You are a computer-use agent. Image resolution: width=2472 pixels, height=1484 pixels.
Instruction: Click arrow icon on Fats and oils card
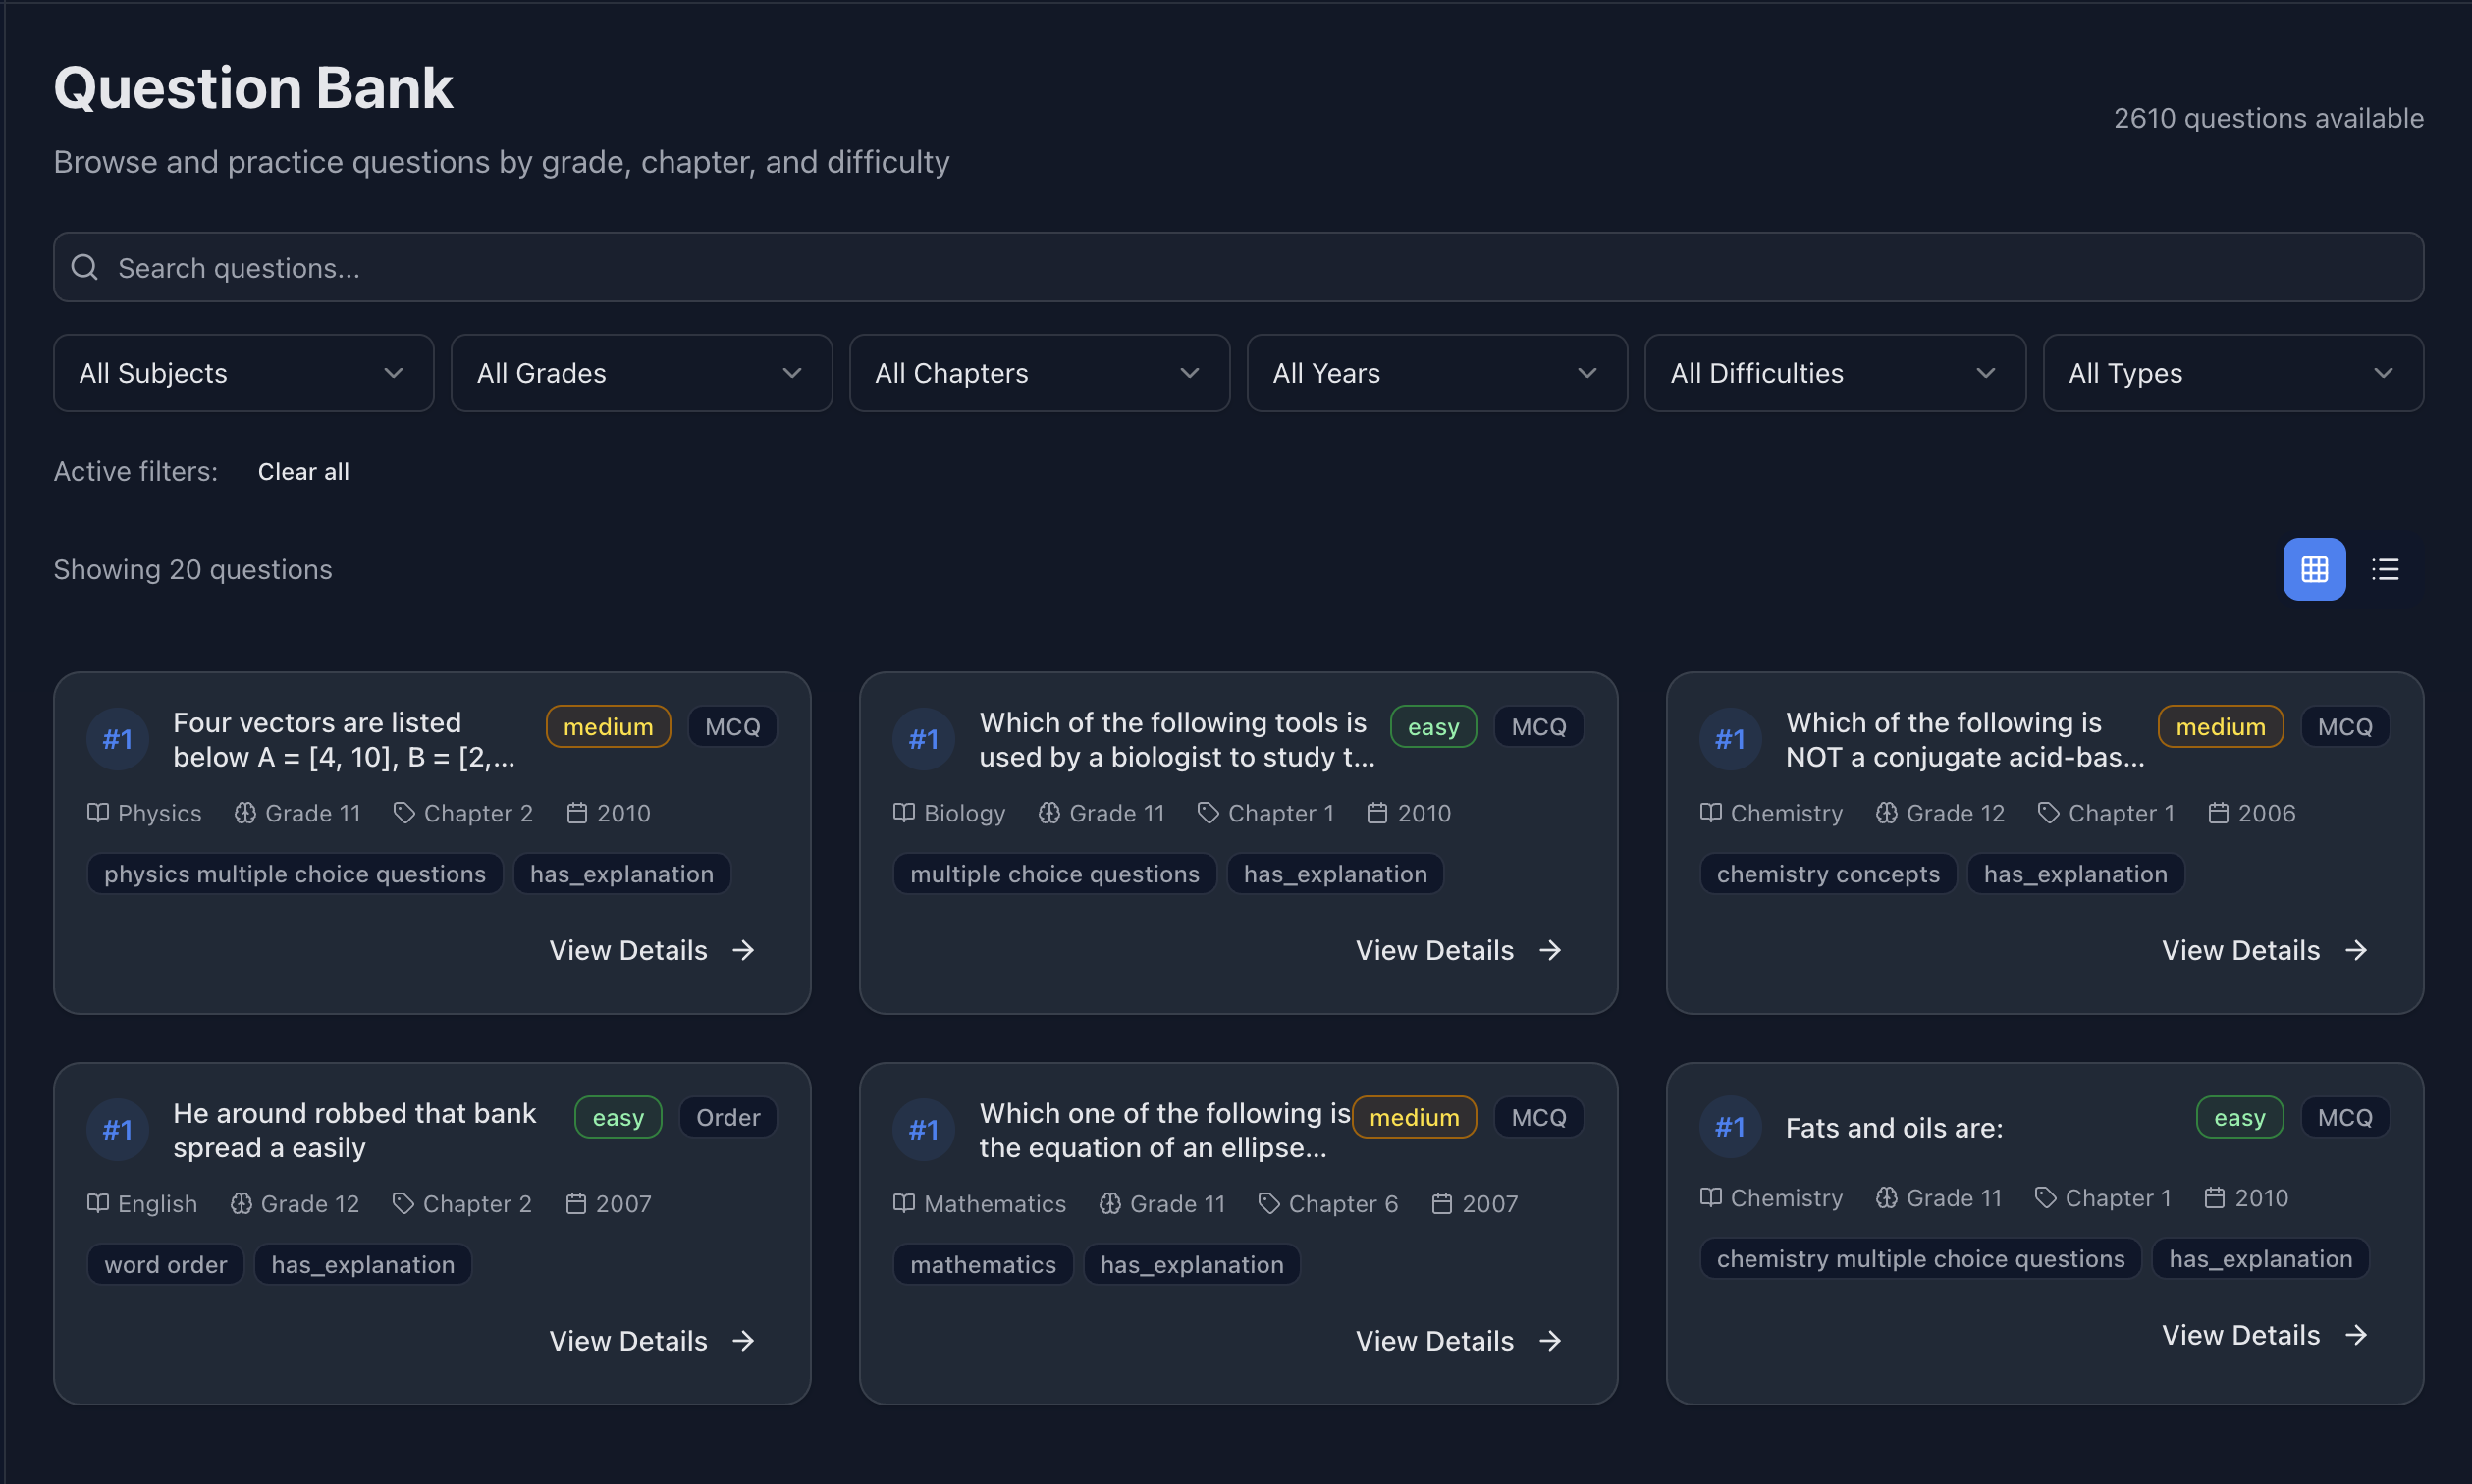[x=2356, y=1334]
